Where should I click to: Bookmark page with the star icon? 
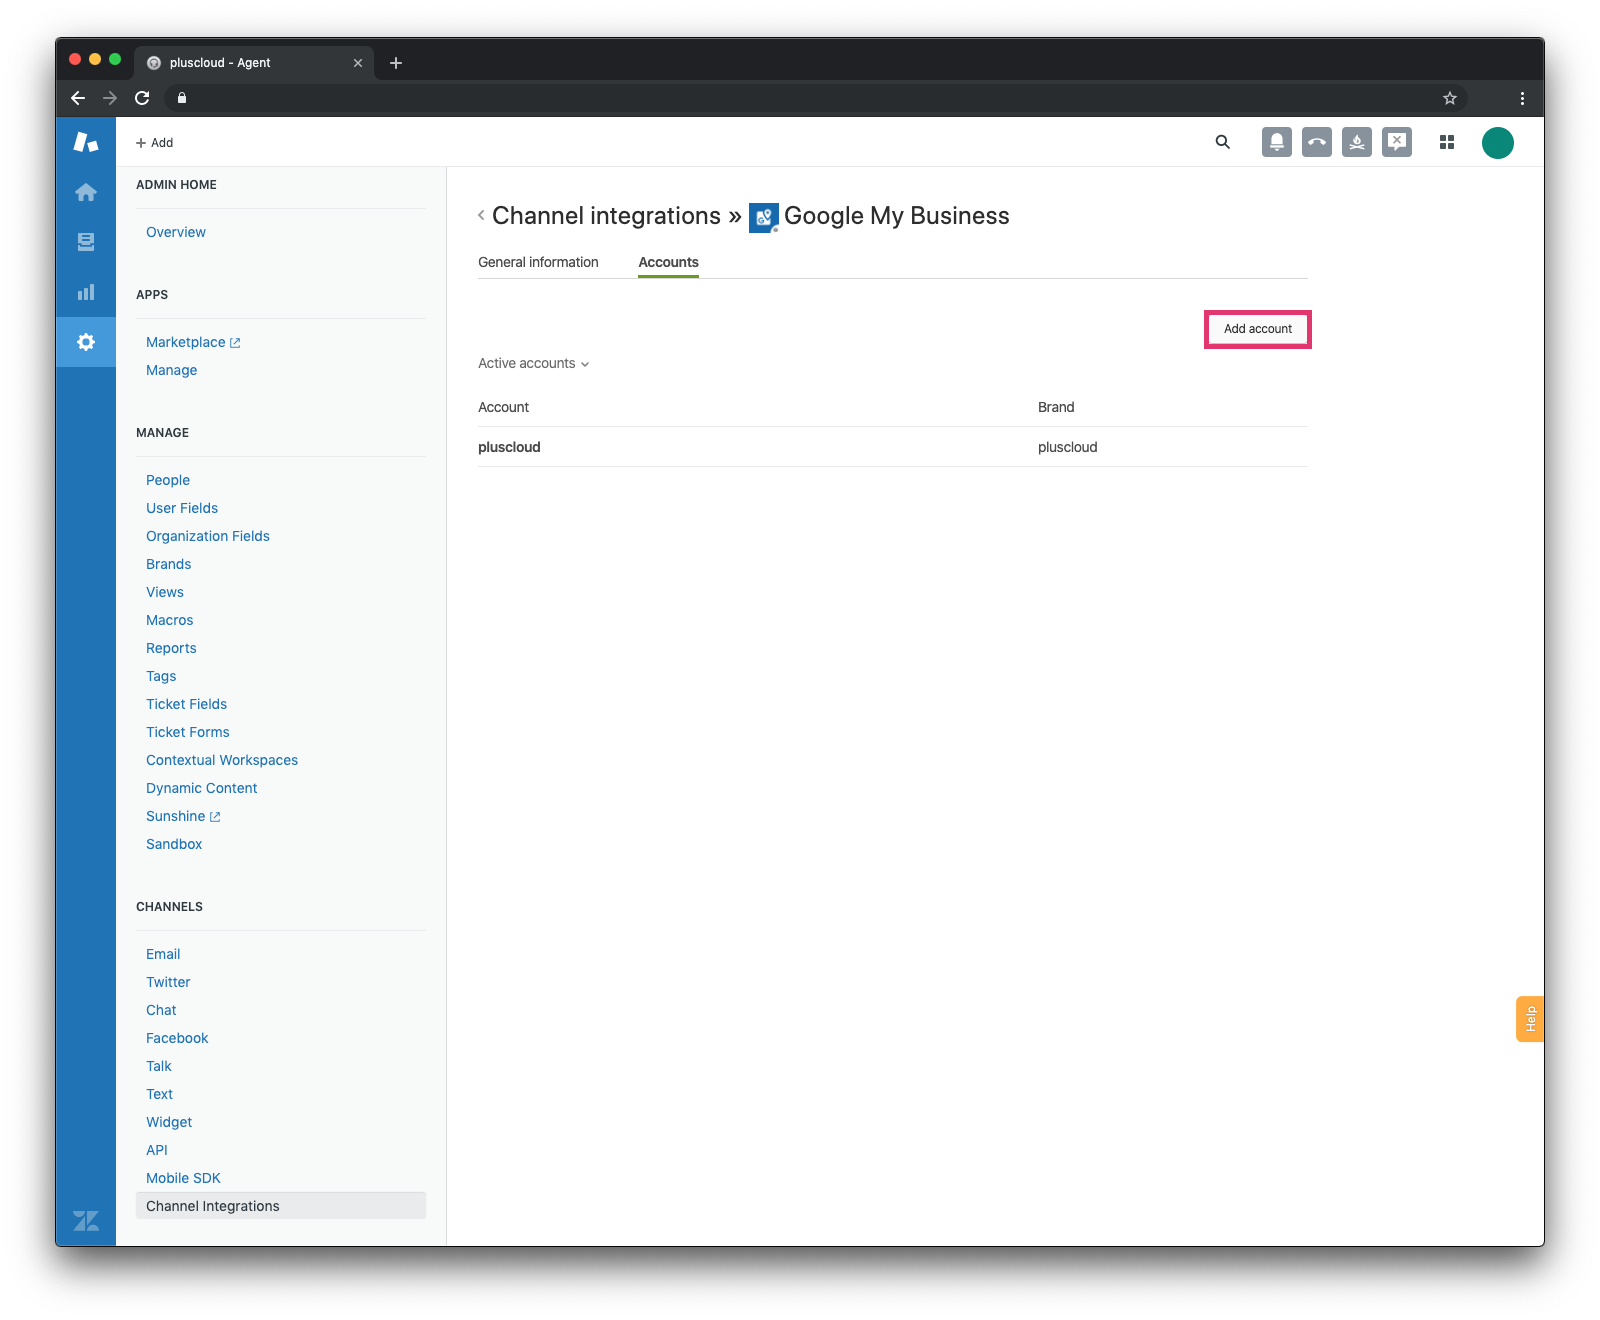[1450, 98]
